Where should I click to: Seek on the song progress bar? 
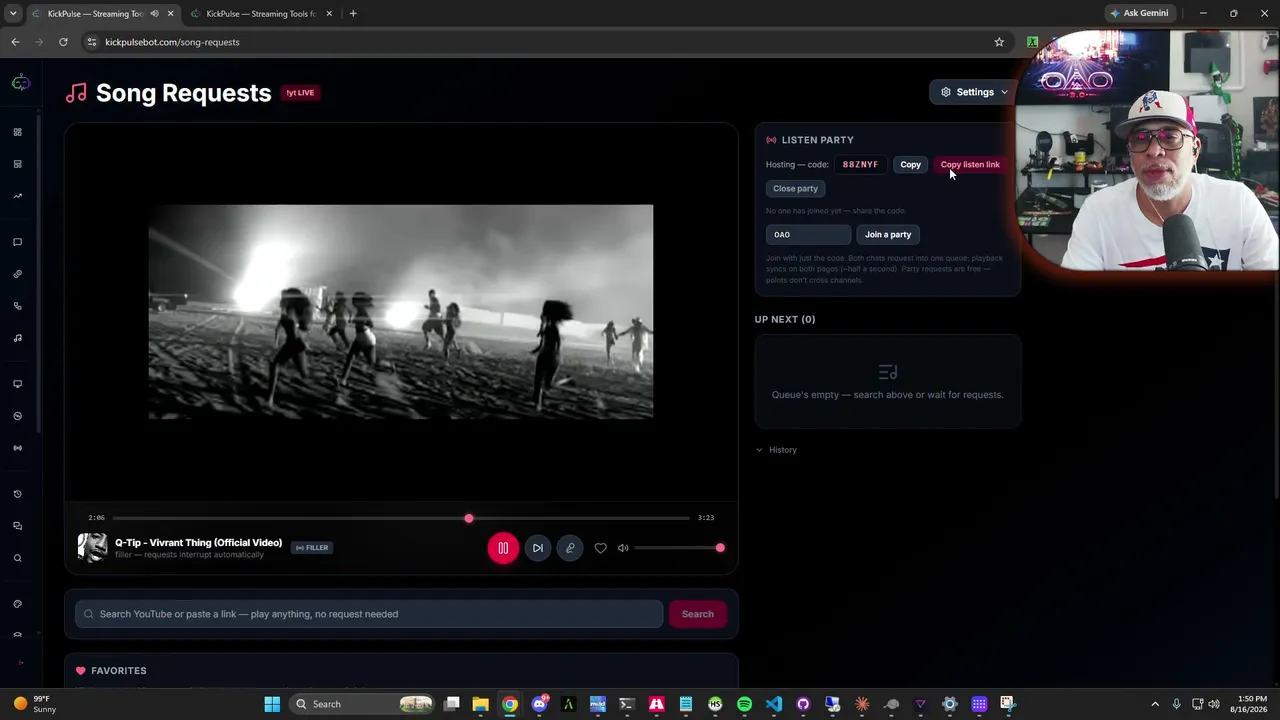click(x=401, y=518)
